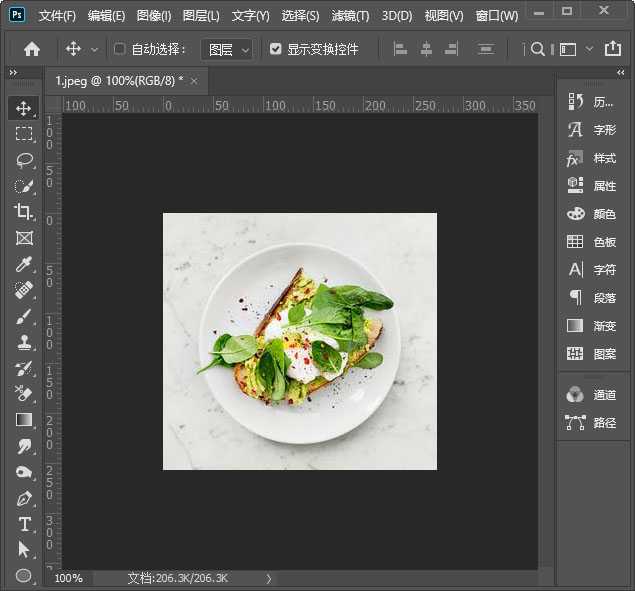635x591 pixels.
Task: Open the 滤镜(T) menu
Action: coord(350,16)
